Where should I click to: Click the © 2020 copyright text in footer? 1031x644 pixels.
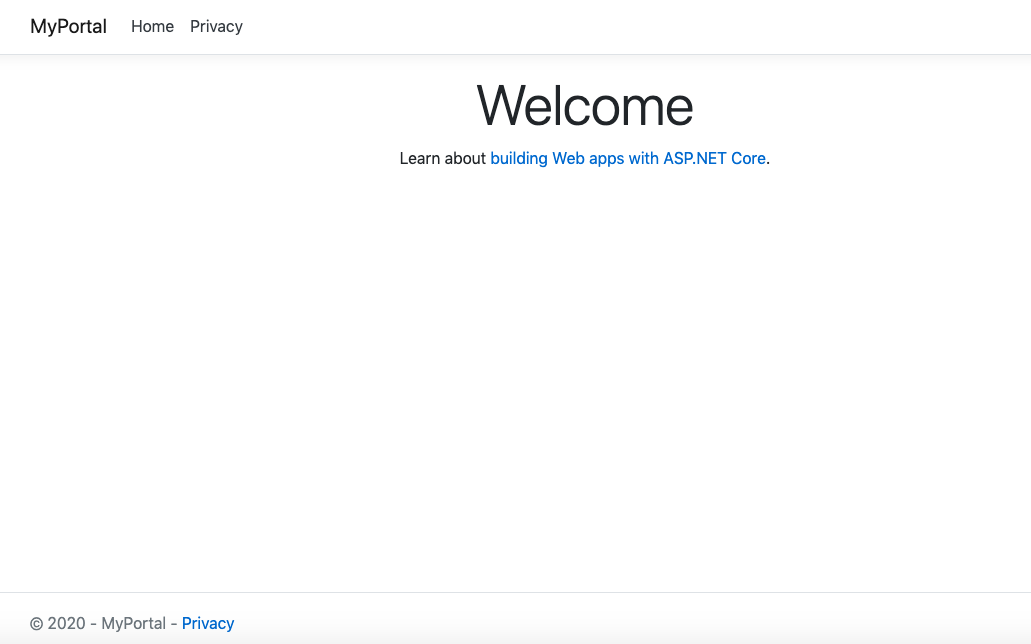point(58,623)
